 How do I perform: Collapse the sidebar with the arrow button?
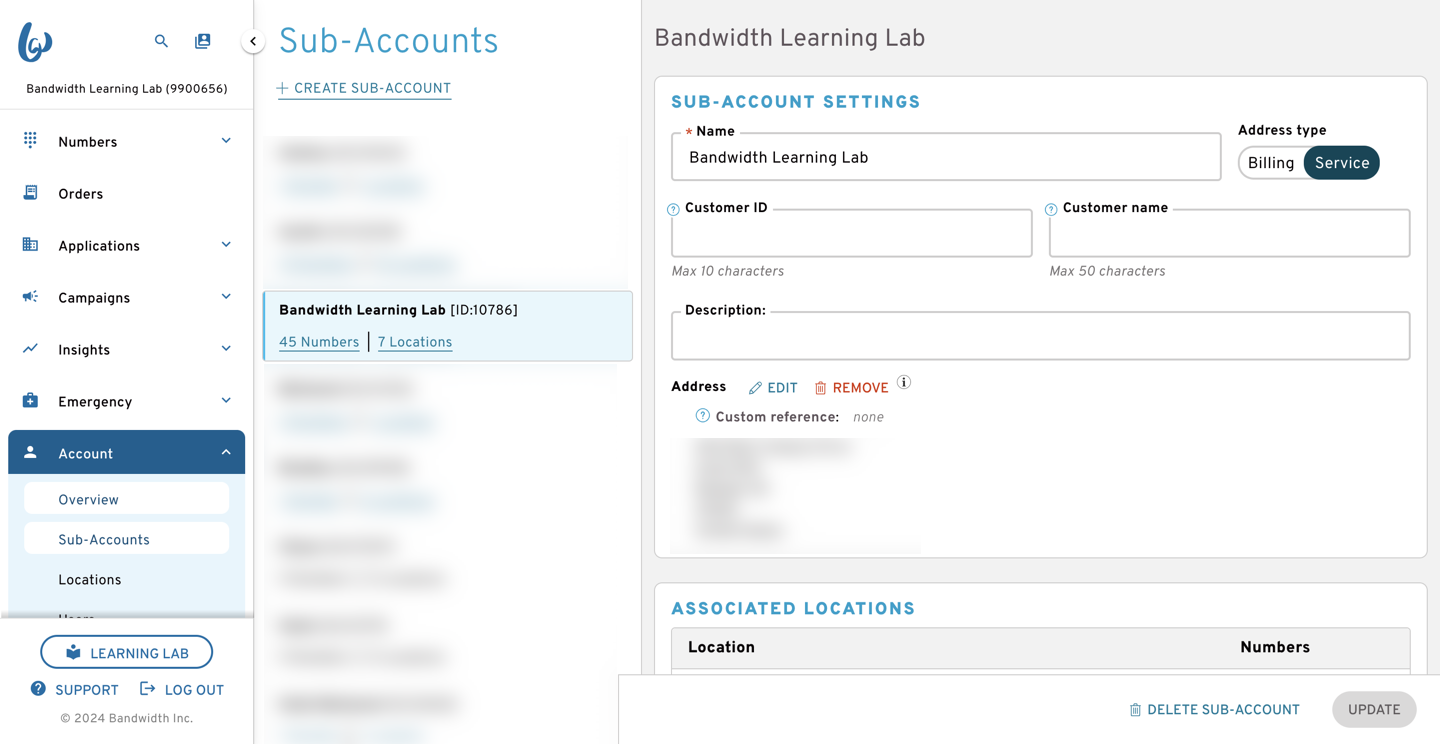(x=253, y=41)
